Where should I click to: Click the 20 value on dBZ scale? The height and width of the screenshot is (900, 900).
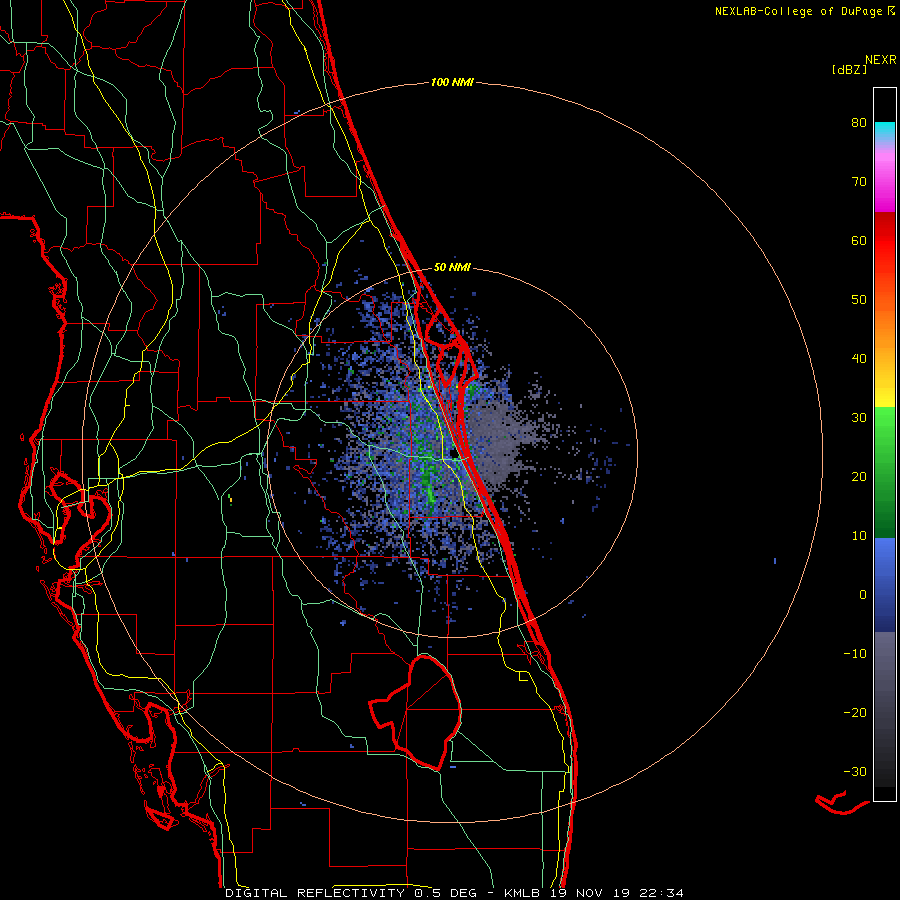(859, 477)
